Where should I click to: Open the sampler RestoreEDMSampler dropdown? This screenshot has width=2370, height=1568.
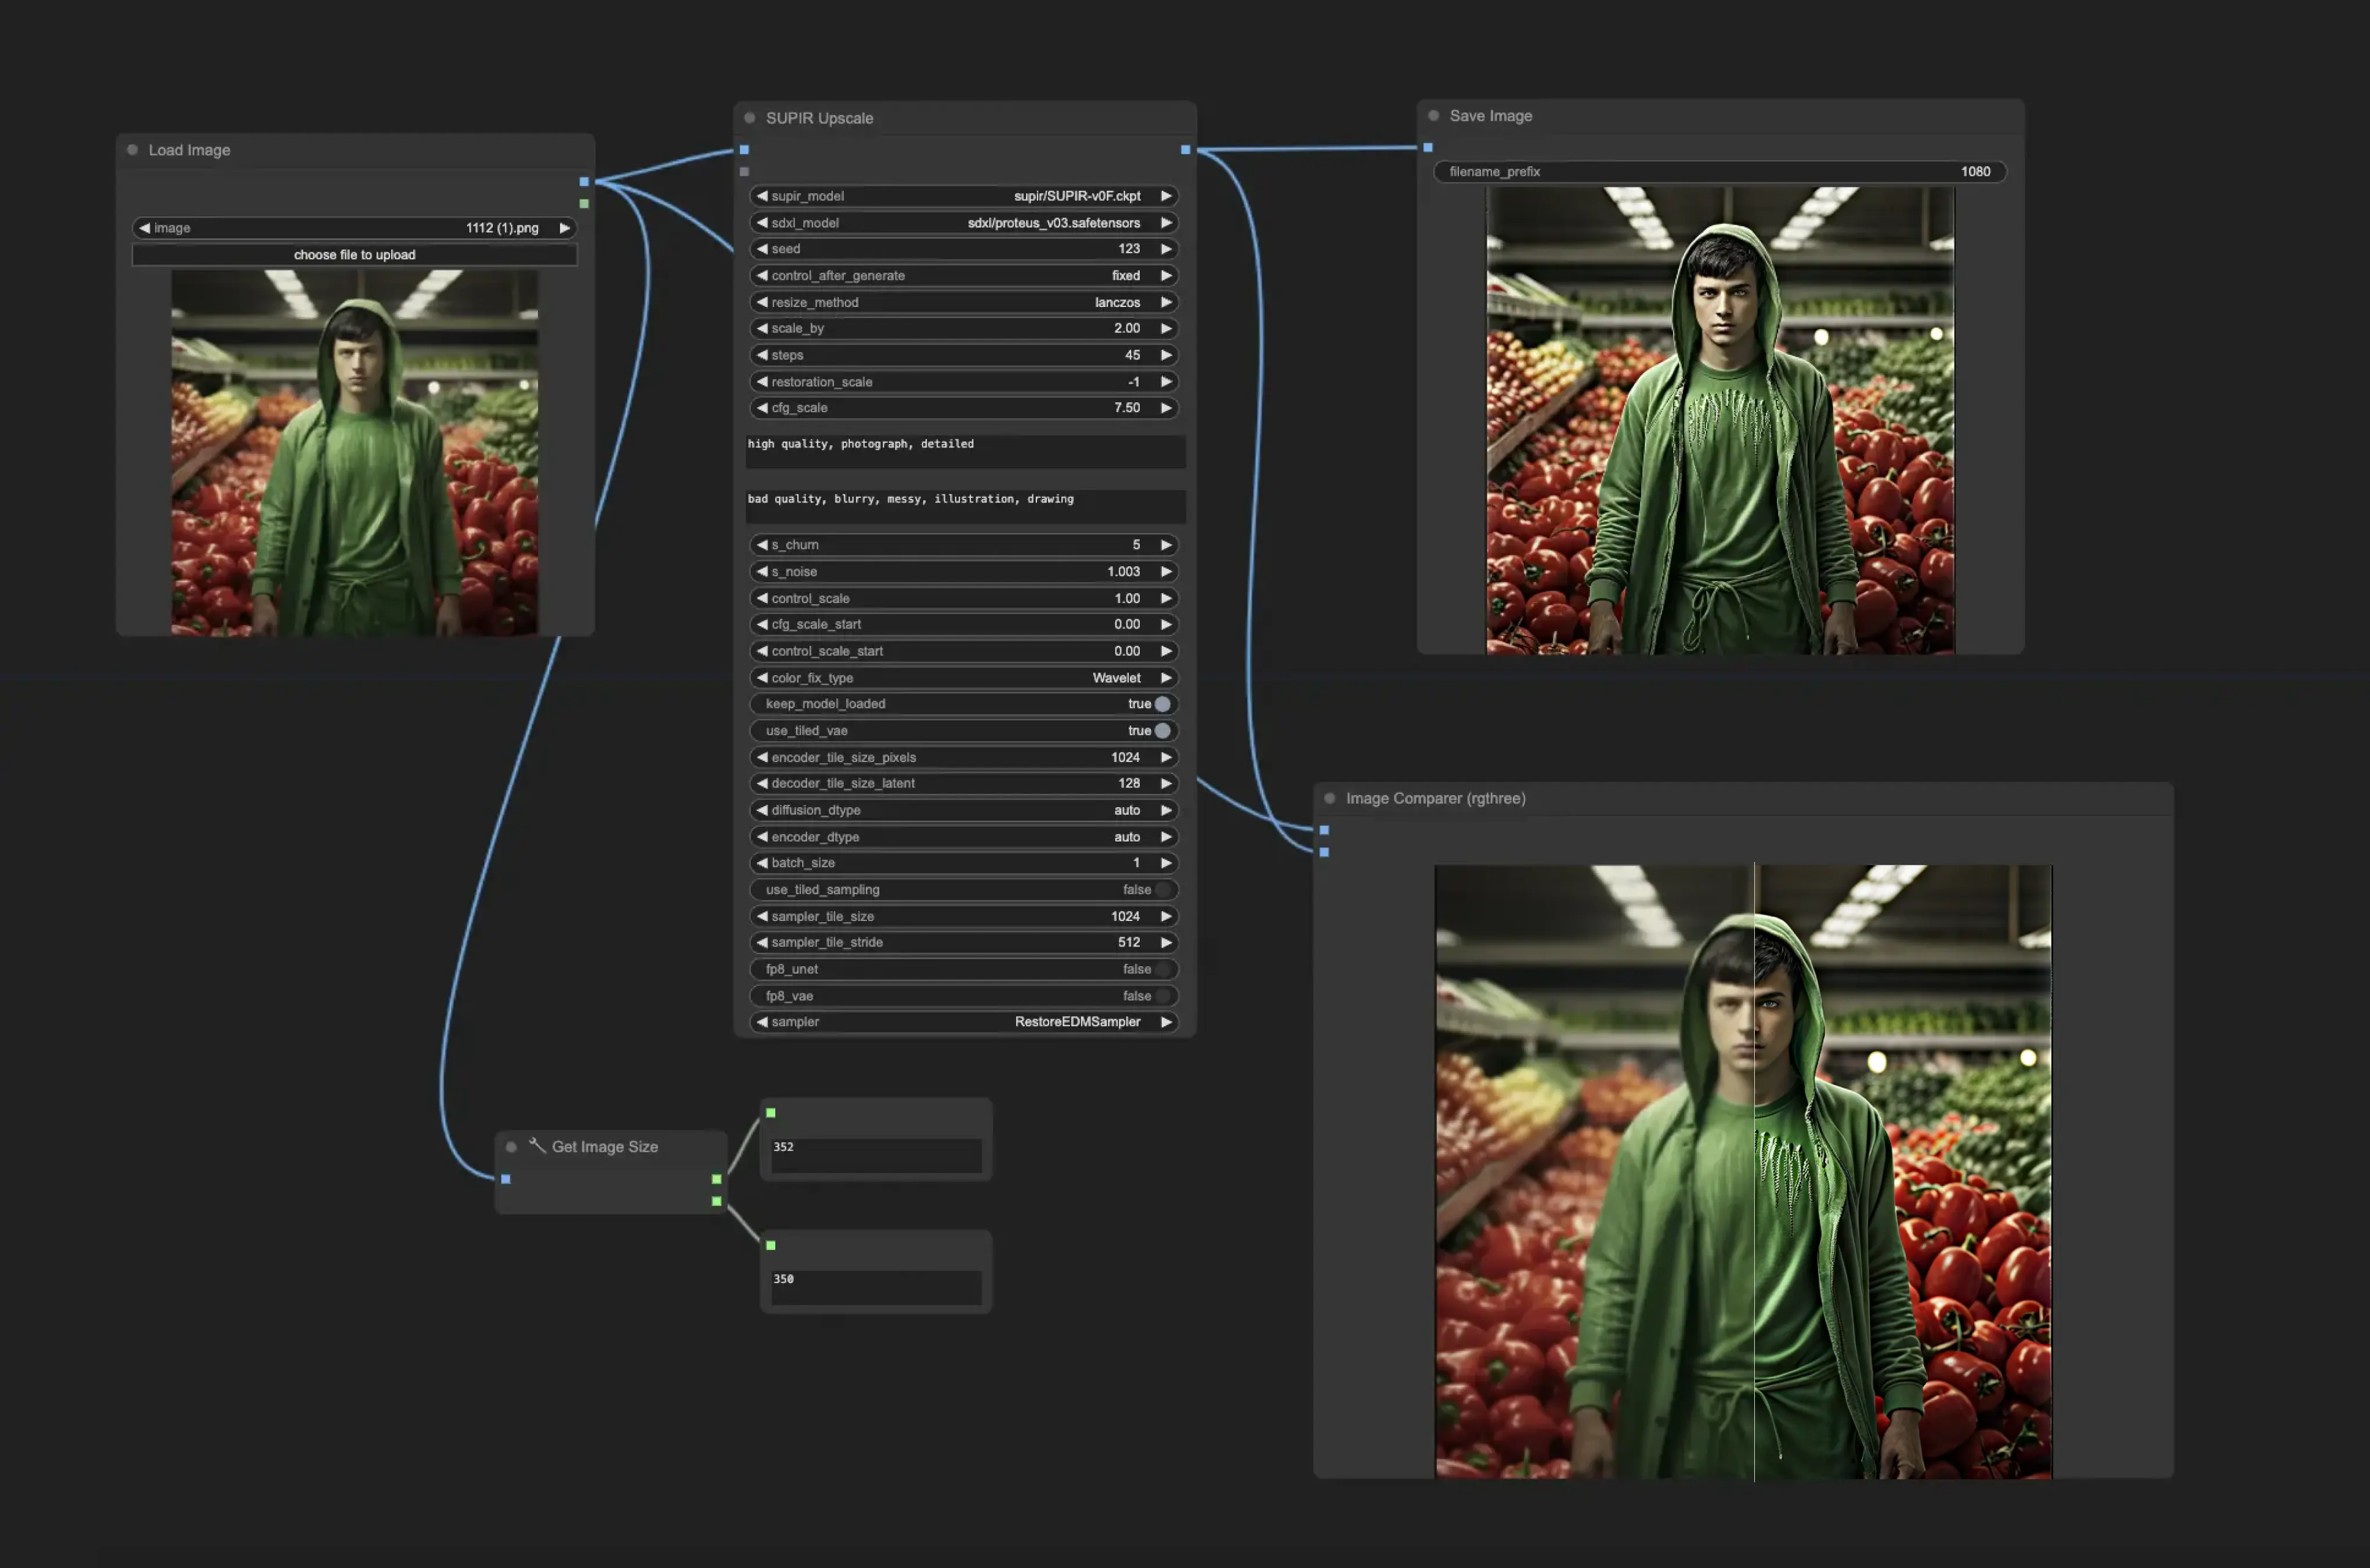point(964,1022)
